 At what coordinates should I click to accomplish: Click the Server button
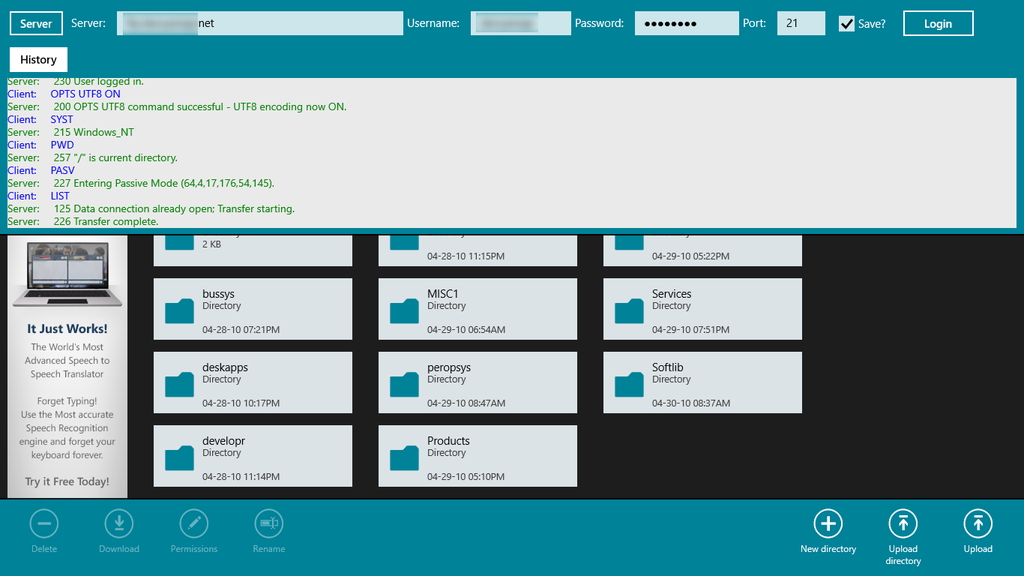(x=36, y=24)
